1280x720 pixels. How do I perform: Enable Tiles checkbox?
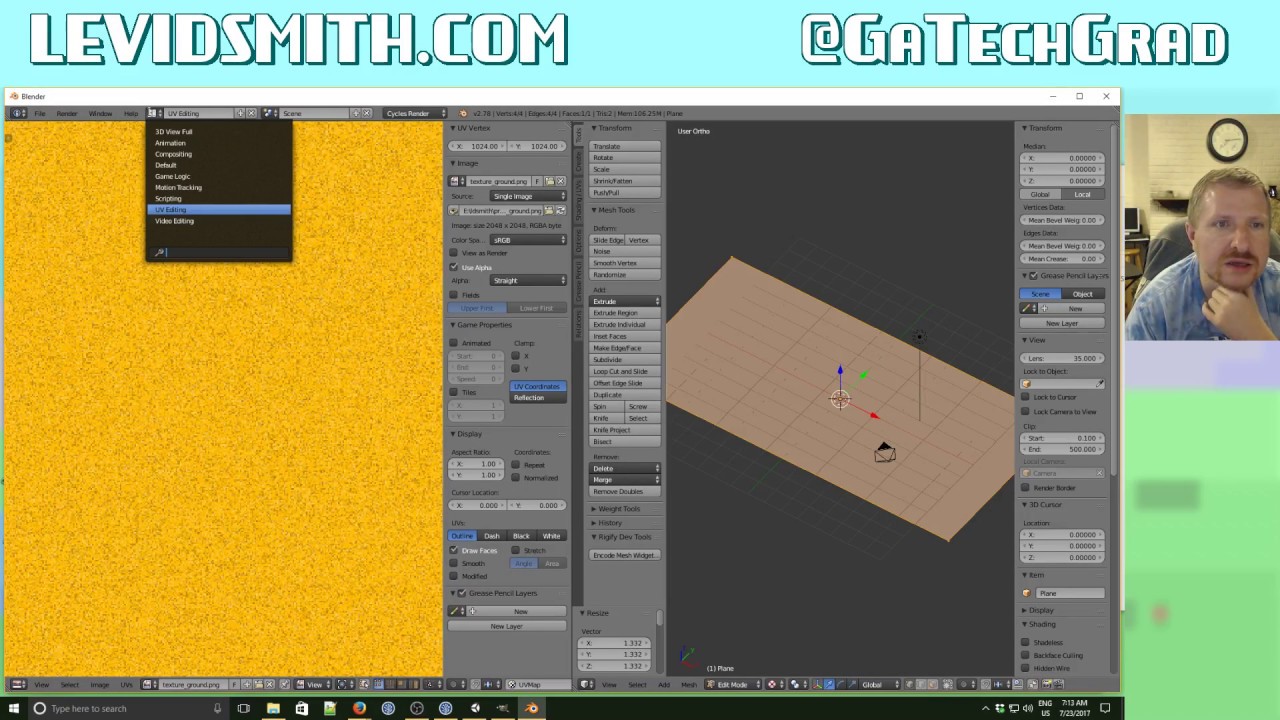point(454,392)
